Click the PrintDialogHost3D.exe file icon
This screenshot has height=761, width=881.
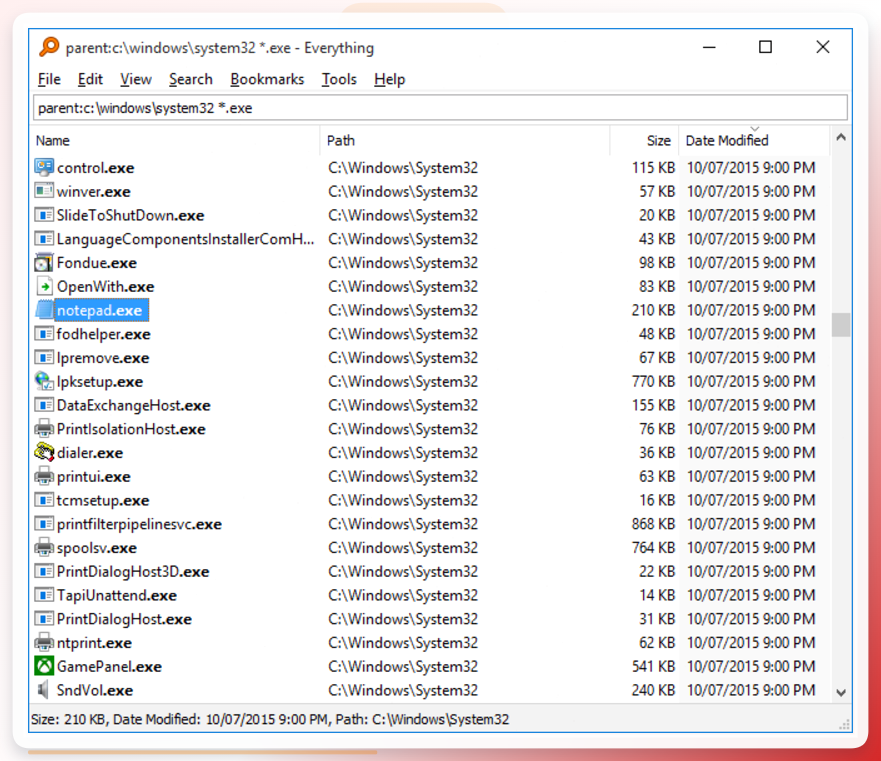[x=44, y=571]
